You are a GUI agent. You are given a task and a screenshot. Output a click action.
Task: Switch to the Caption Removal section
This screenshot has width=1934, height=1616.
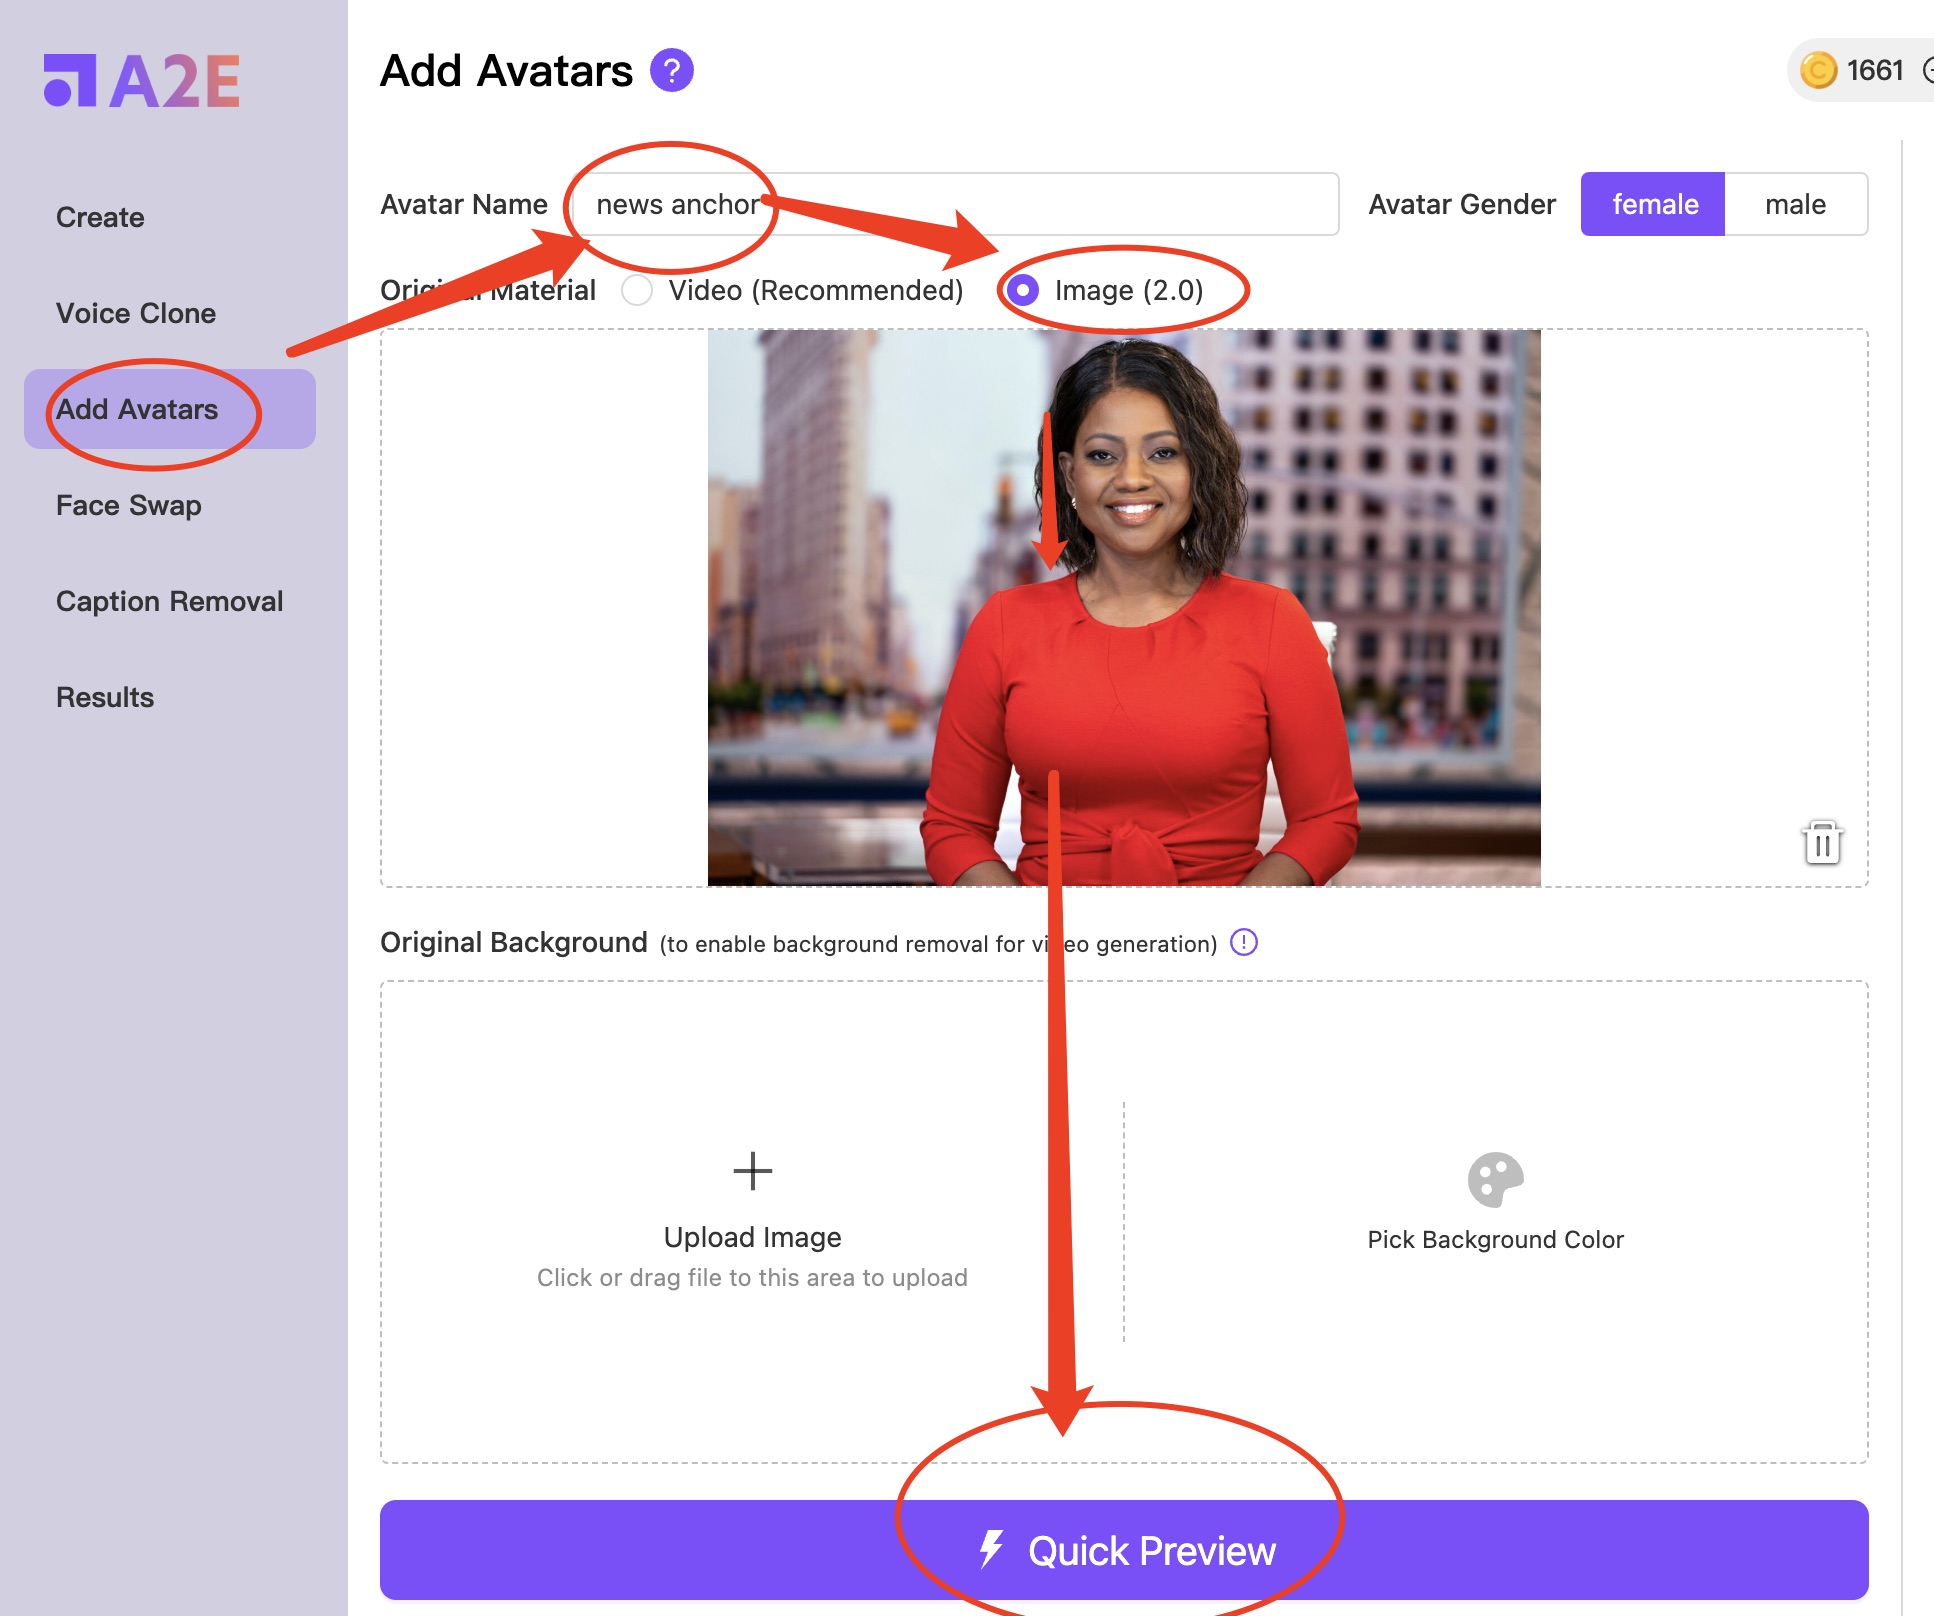tap(169, 601)
